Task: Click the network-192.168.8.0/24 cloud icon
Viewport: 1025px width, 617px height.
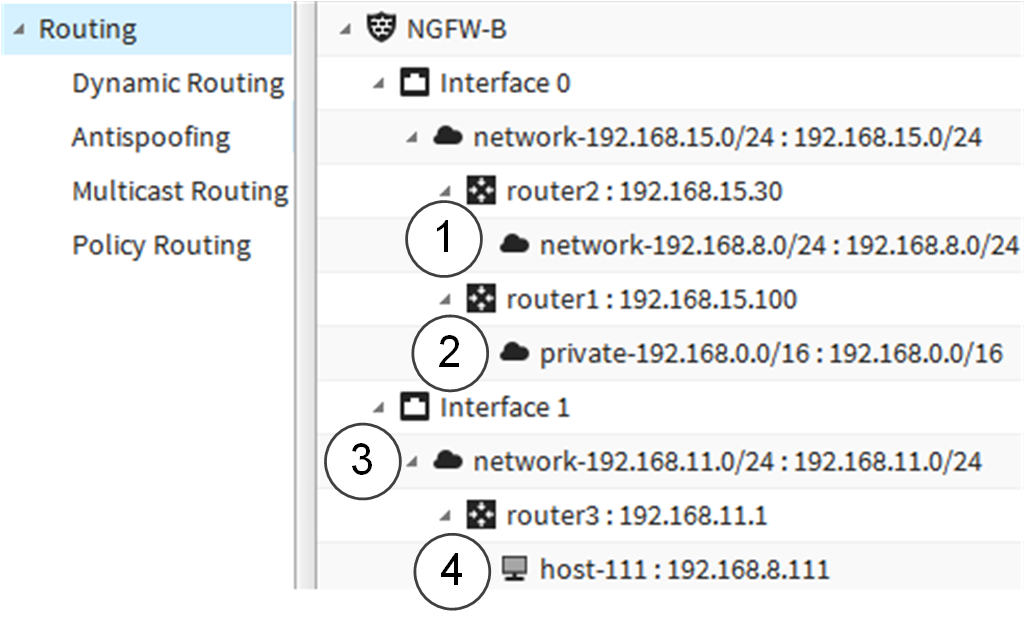Action: coord(514,245)
